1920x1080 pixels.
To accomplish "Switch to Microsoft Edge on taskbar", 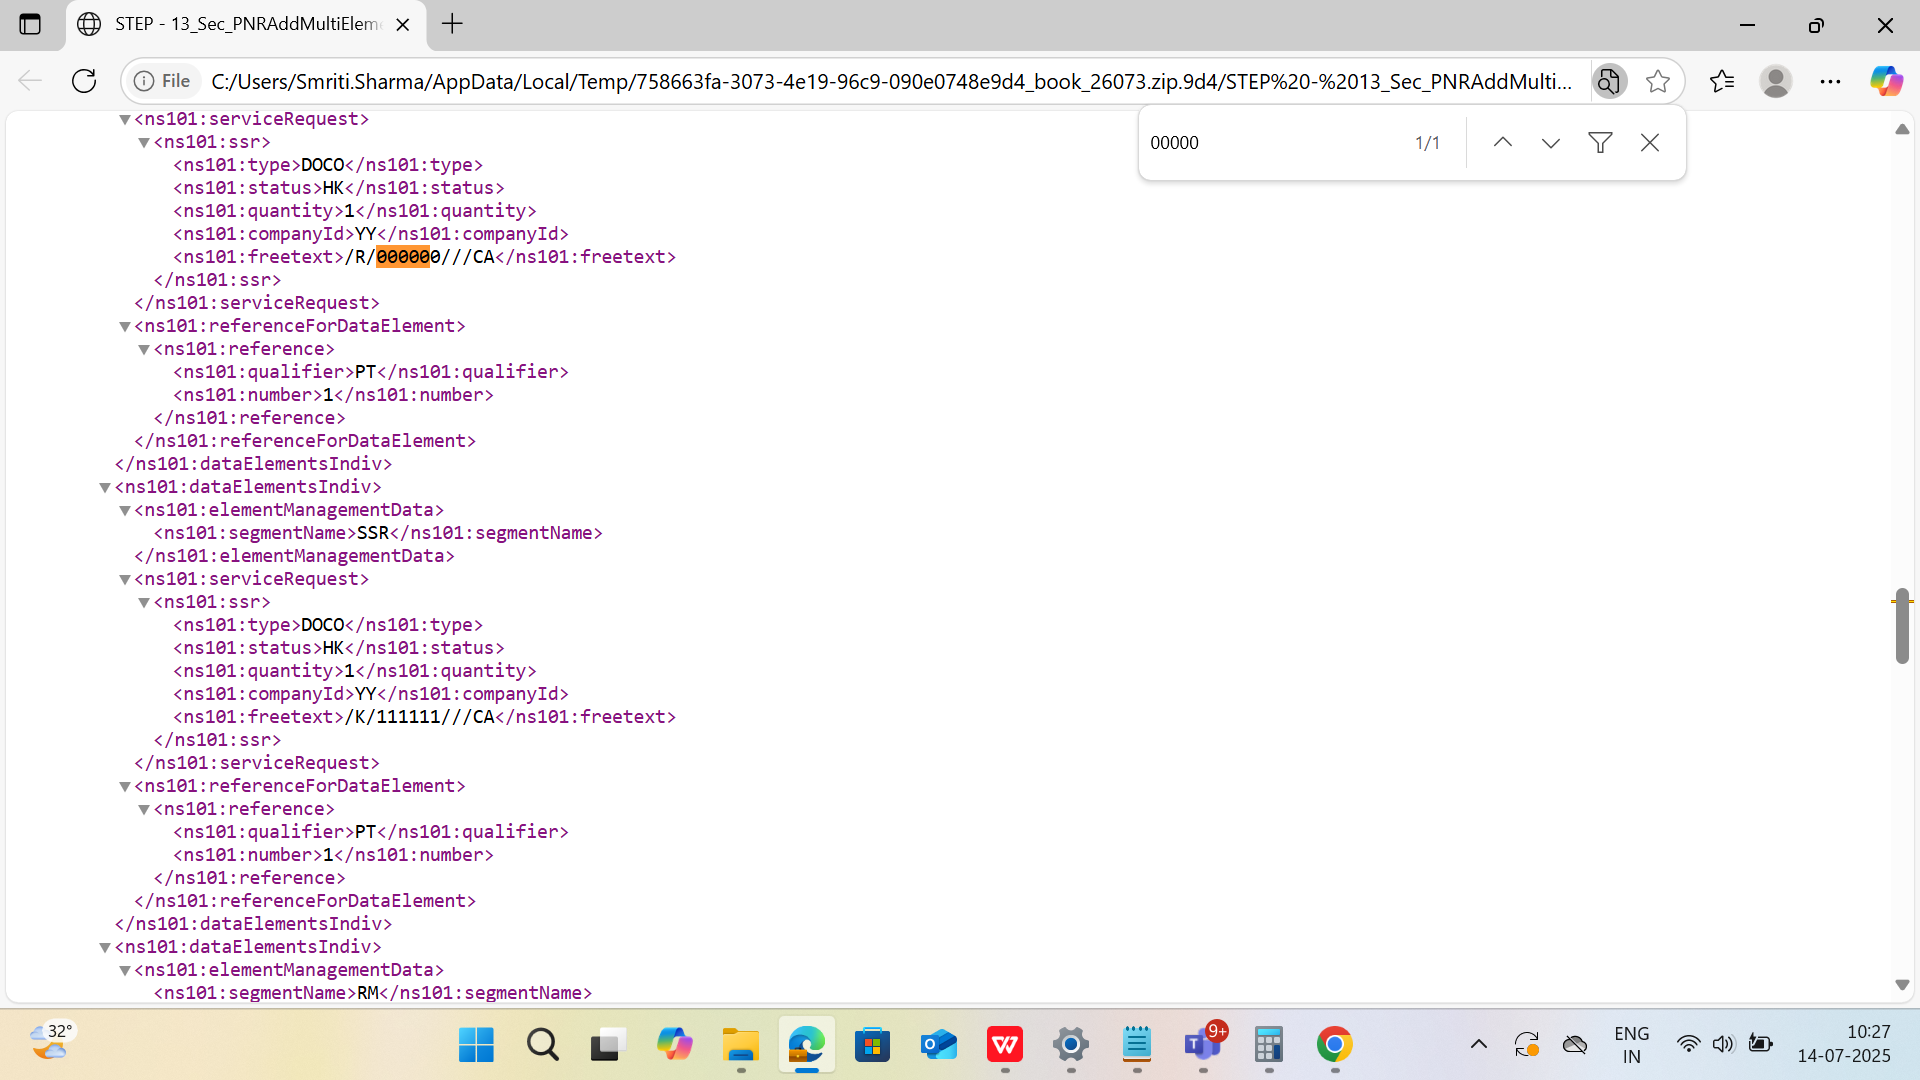I will pyautogui.click(x=806, y=1045).
